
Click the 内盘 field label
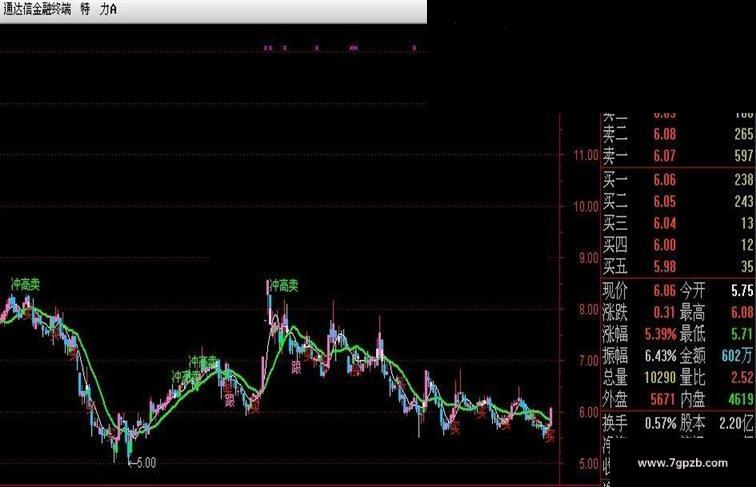click(693, 399)
